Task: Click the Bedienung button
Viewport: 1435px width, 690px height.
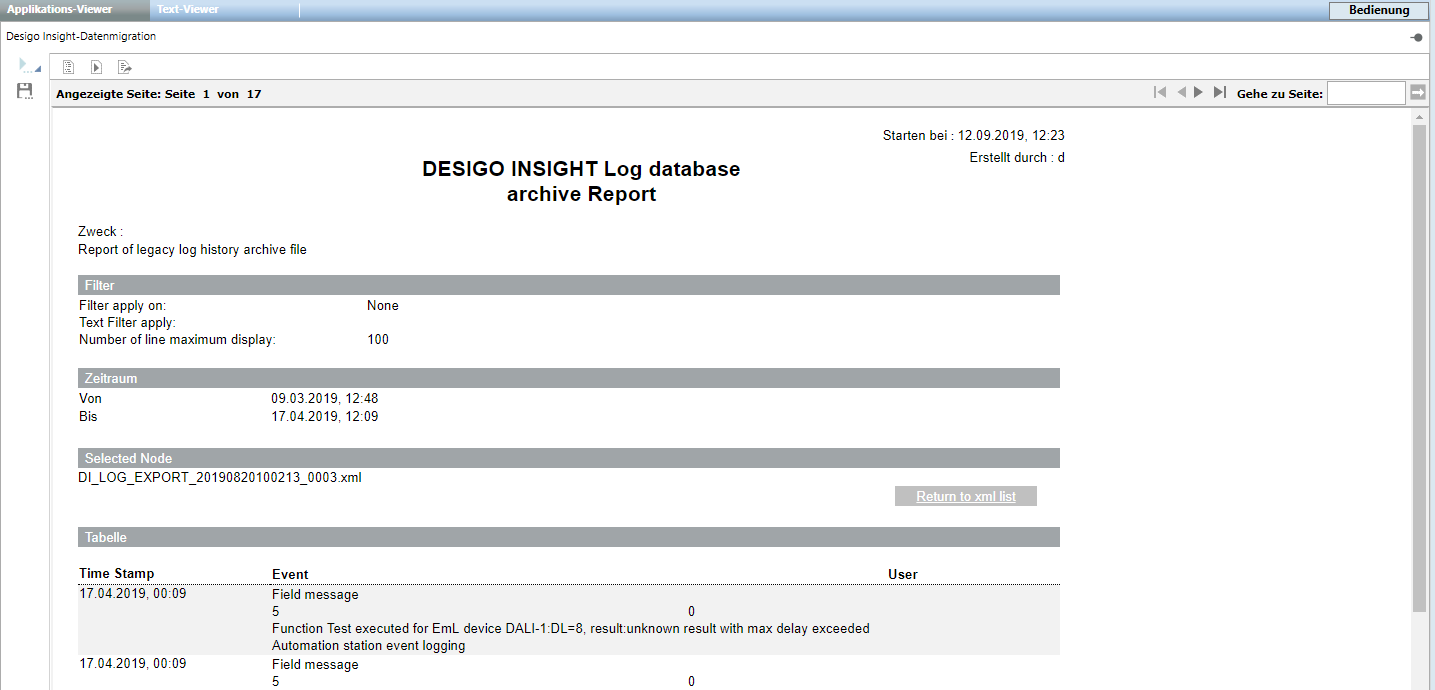Action: [1379, 10]
